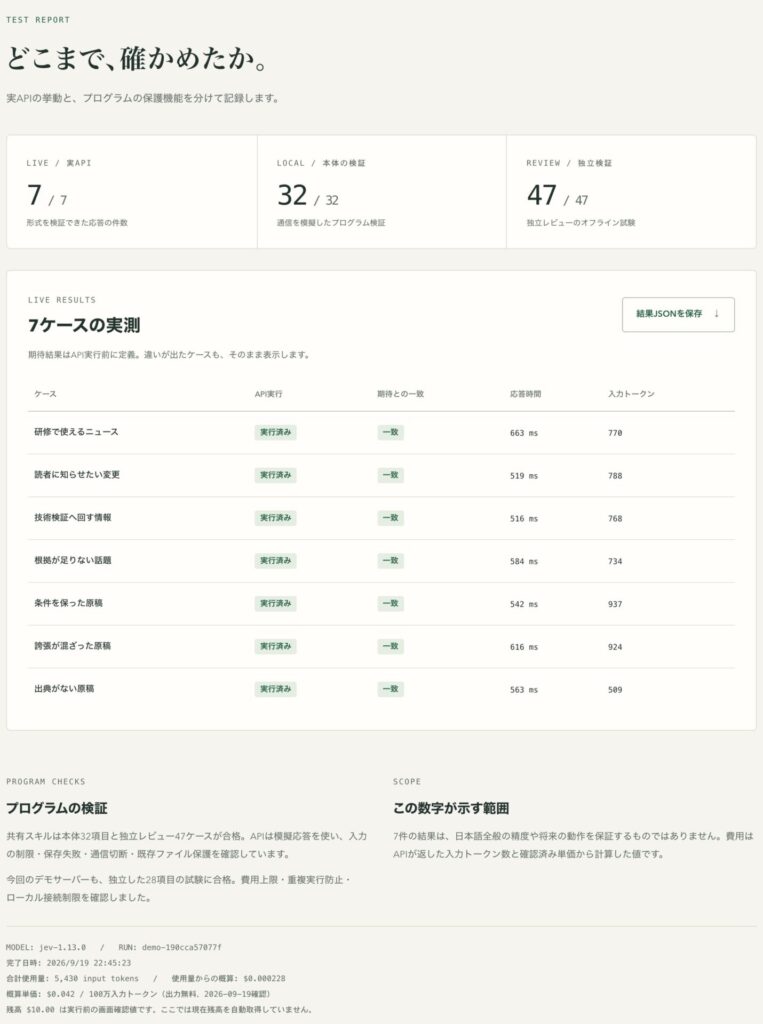Click 一致 badge in 誇張が混ざった原稿 row
The width and height of the screenshot is (763, 1024).
coord(390,646)
